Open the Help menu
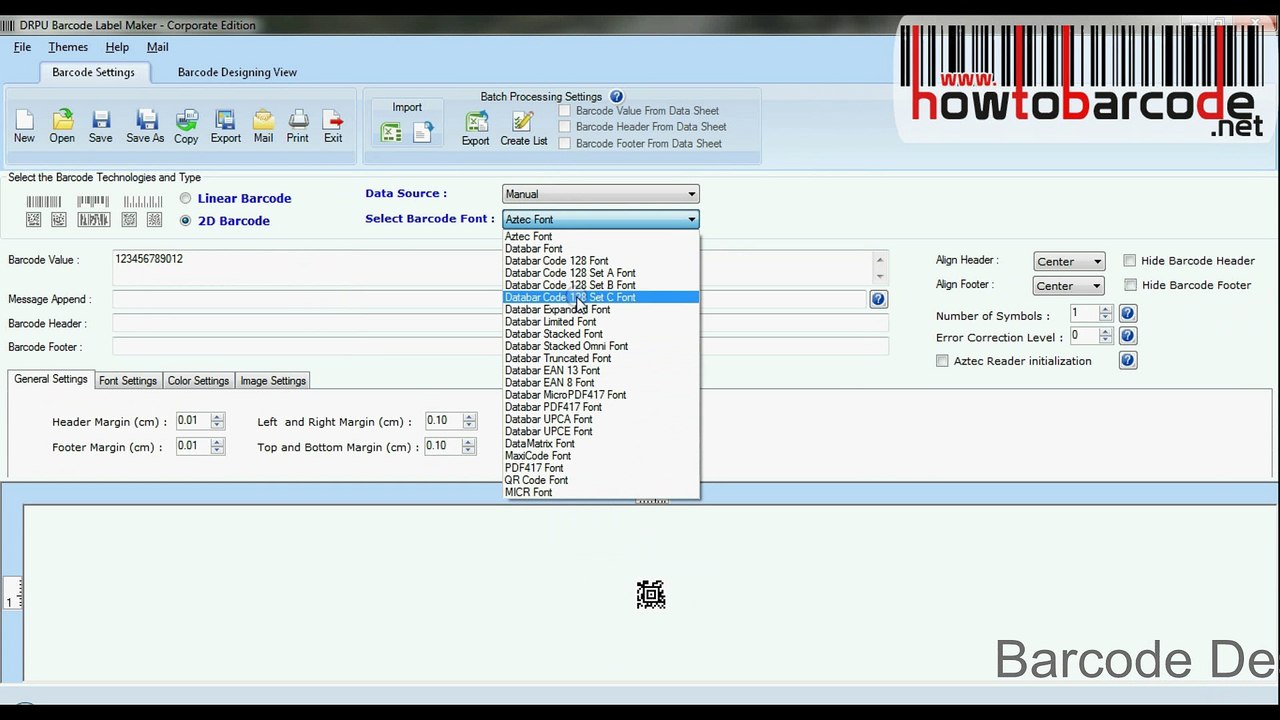The width and height of the screenshot is (1280, 720). (x=117, y=47)
